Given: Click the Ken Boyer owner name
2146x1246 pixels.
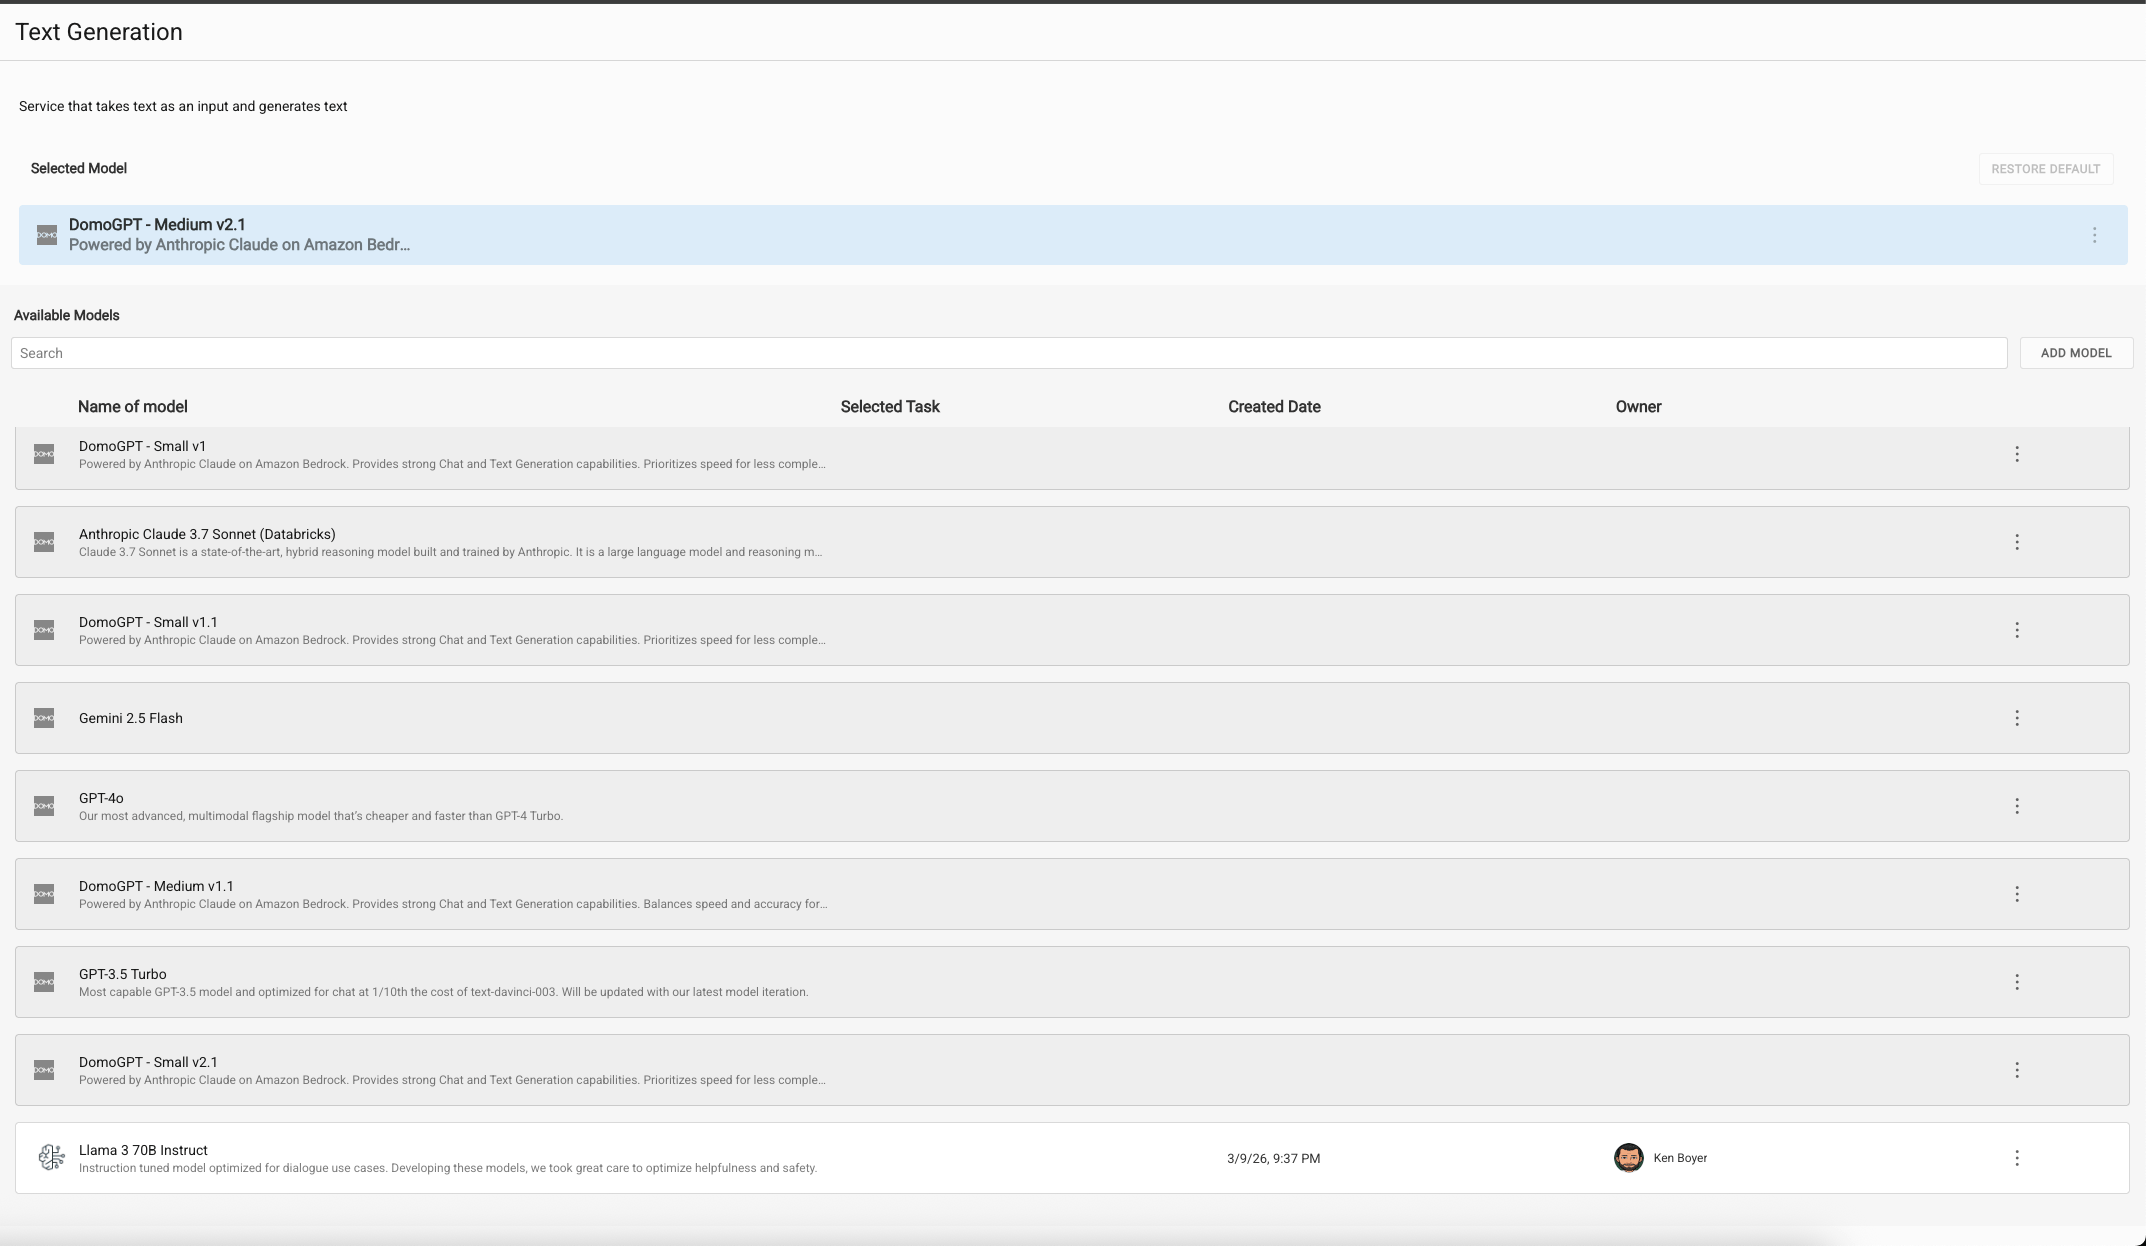Looking at the screenshot, I should (x=1680, y=1158).
